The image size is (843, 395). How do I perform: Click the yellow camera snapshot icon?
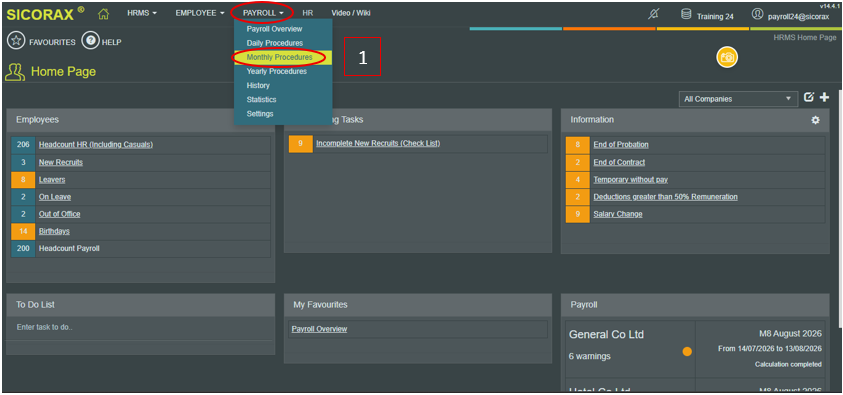click(727, 58)
